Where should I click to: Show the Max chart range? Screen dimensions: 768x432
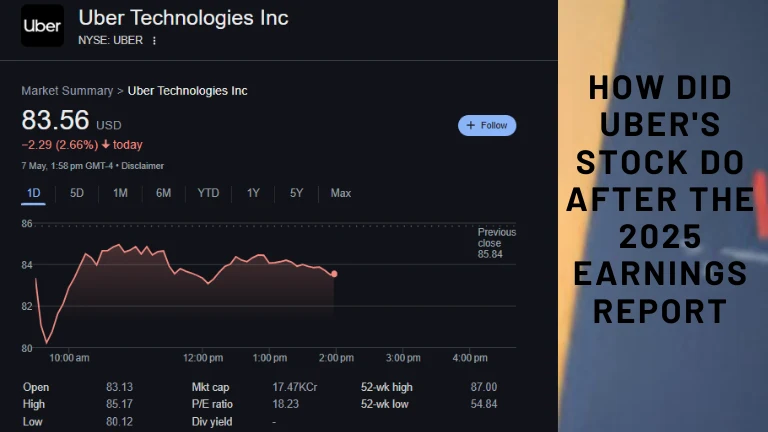(341, 193)
